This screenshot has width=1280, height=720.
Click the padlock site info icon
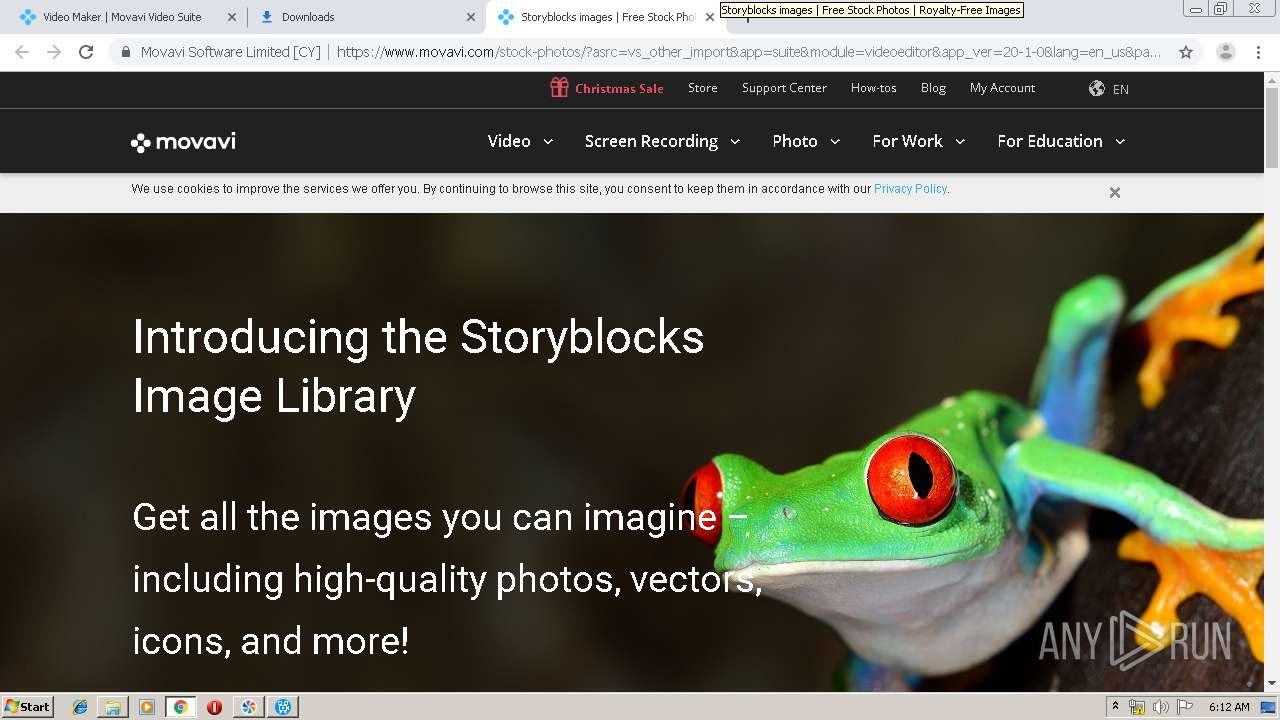coord(126,52)
